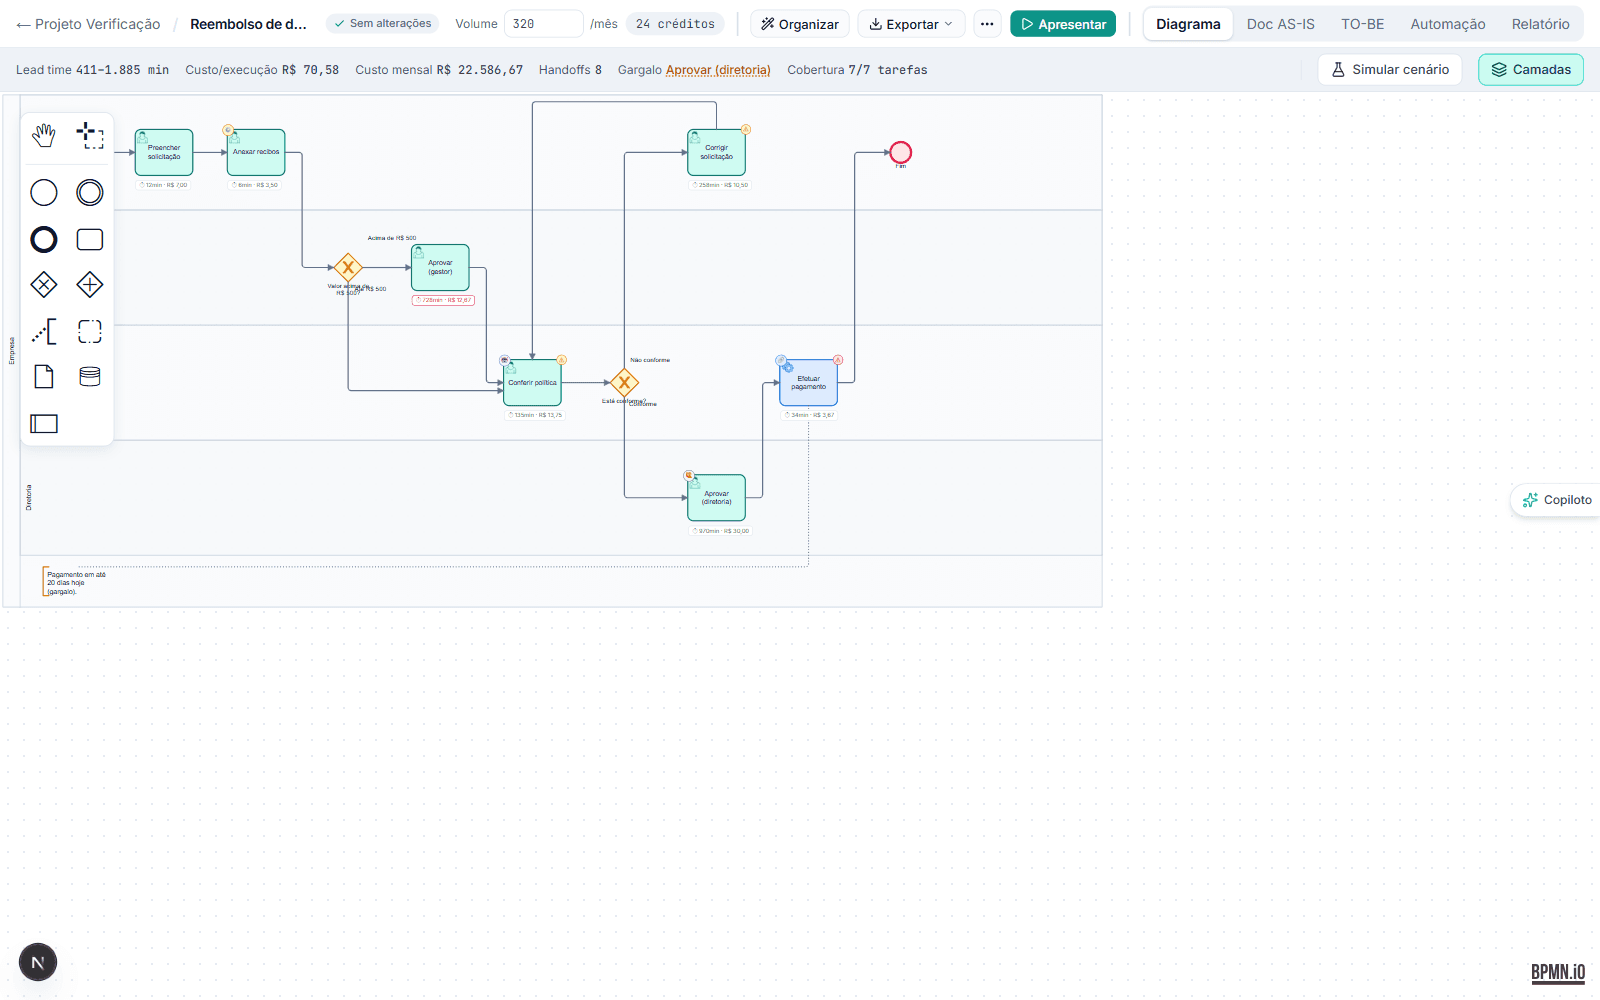Open the three-dots more options menu
This screenshot has width=1600, height=1000.
point(987,24)
